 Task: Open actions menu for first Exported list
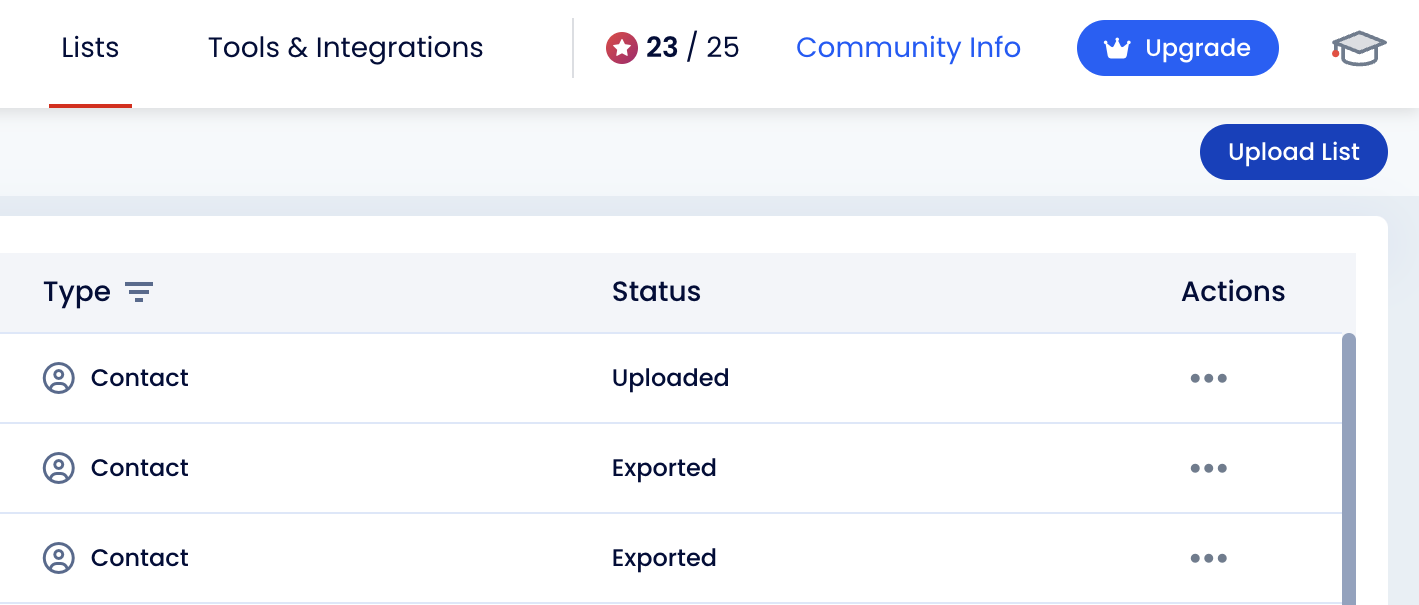(x=1208, y=467)
